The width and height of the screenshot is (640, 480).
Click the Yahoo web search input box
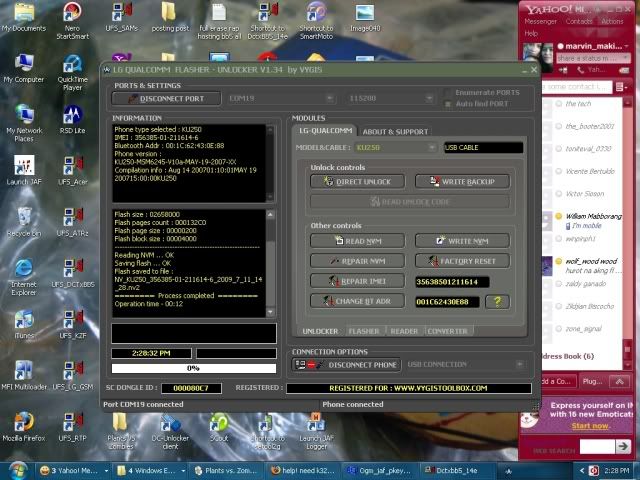[x=597, y=447]
